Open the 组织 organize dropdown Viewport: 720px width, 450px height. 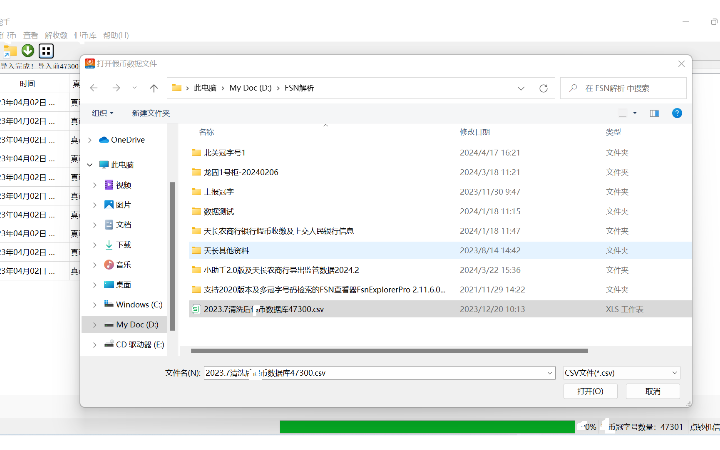pos(102,113)
